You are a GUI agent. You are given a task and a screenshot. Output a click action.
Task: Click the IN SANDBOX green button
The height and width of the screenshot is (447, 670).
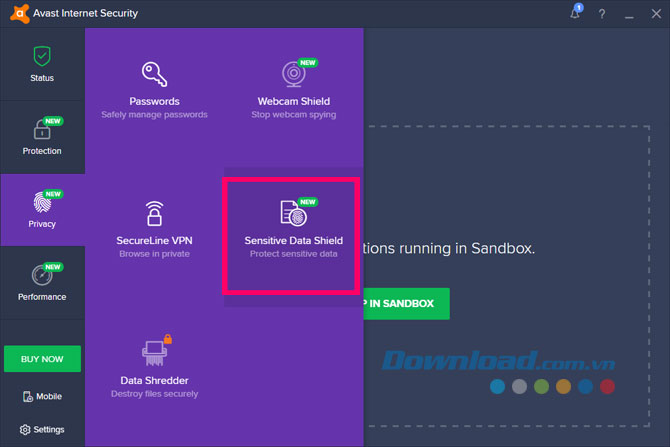(x=406, y=304)
